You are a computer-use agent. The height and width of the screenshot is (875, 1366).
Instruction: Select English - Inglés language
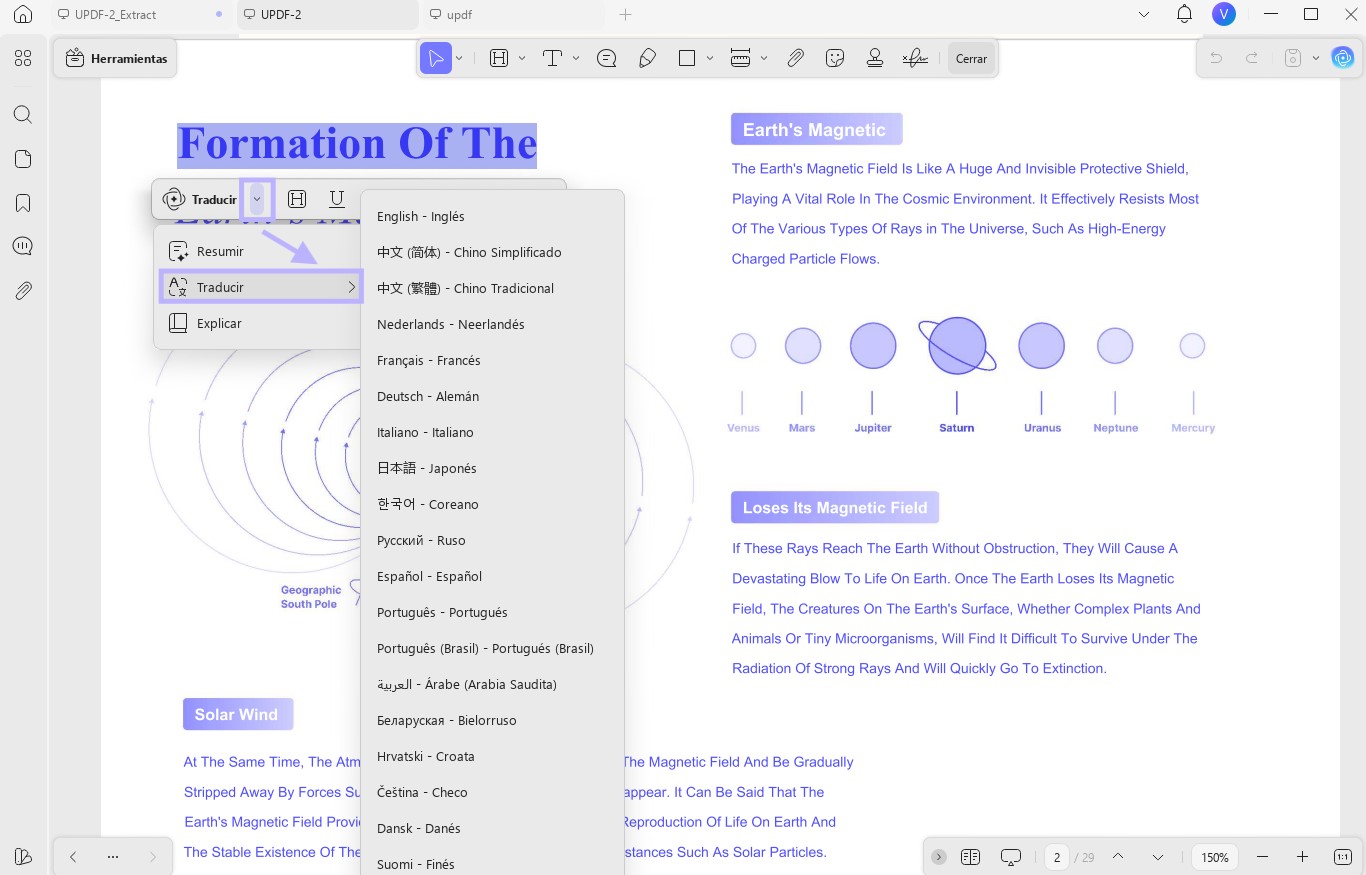[x=492, y=216]
